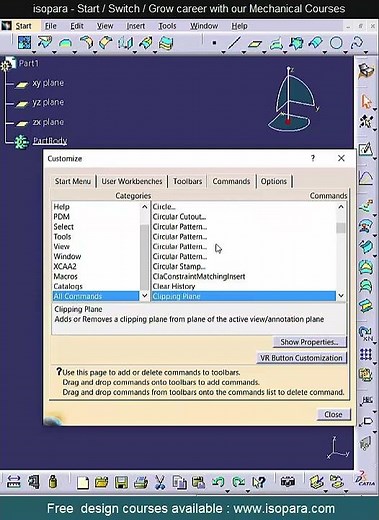Viewport: 379px width, 520px height.
Task: Cut with the scissors icon
Action: [160, 482]
